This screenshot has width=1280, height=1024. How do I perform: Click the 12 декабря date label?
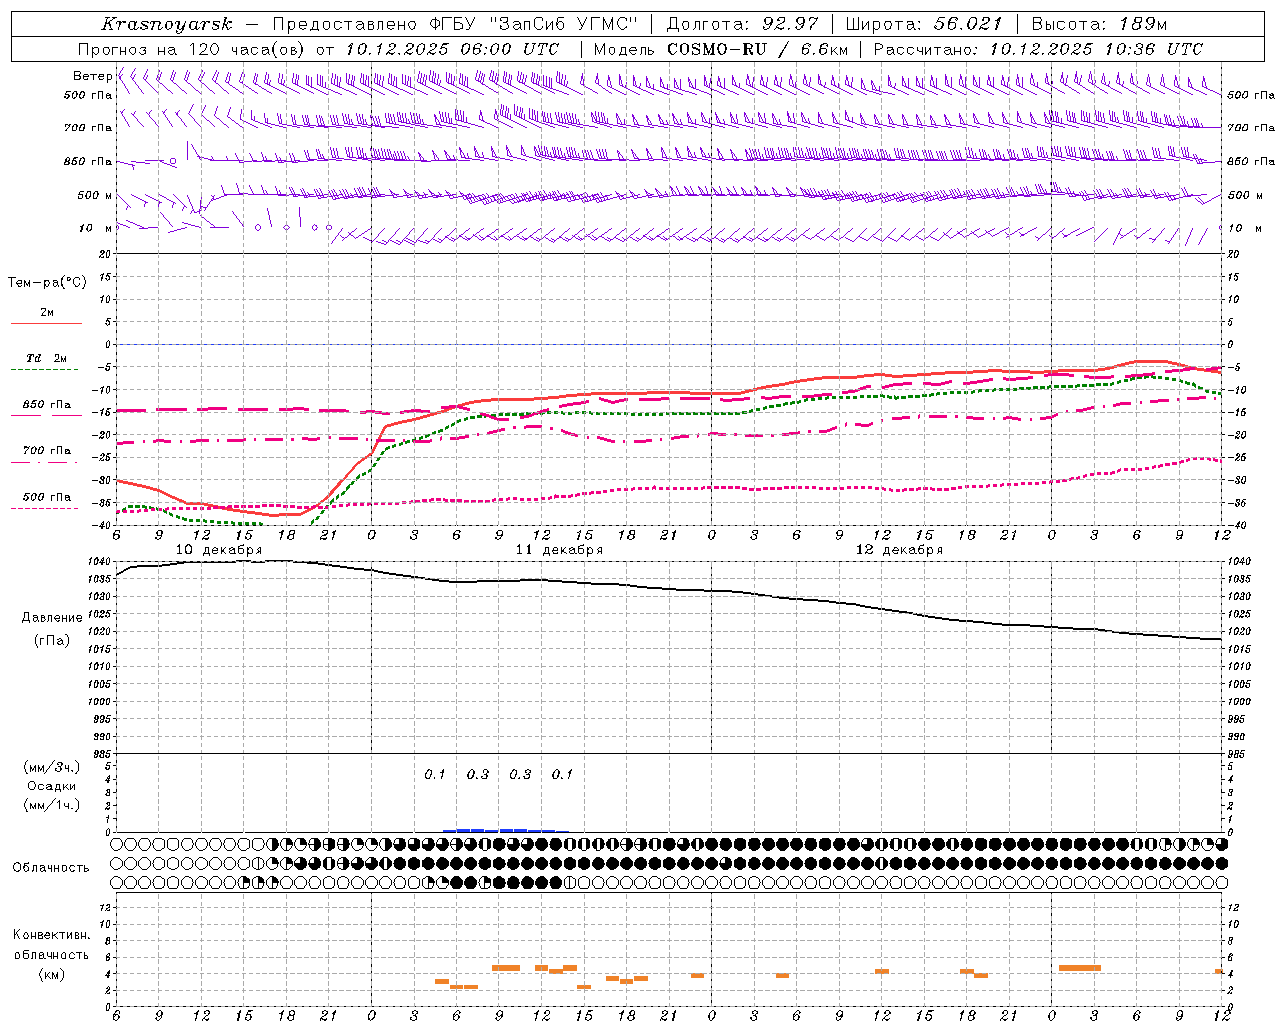click(x=899, y=550)
